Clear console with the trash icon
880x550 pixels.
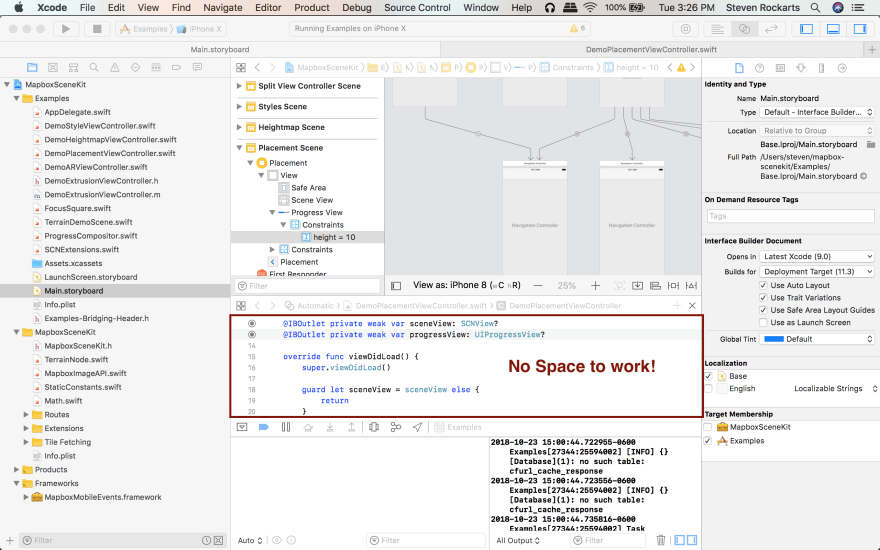click(661, 540)
